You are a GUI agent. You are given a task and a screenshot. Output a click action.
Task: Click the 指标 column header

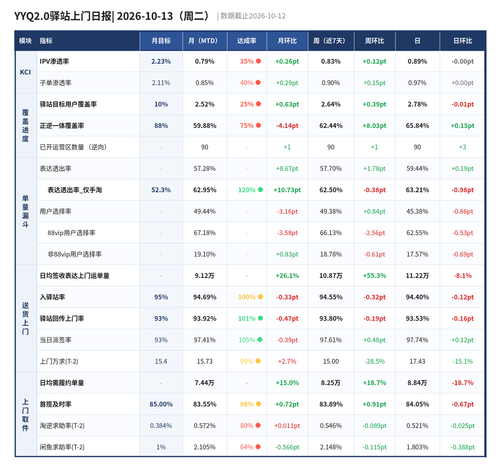46,41
